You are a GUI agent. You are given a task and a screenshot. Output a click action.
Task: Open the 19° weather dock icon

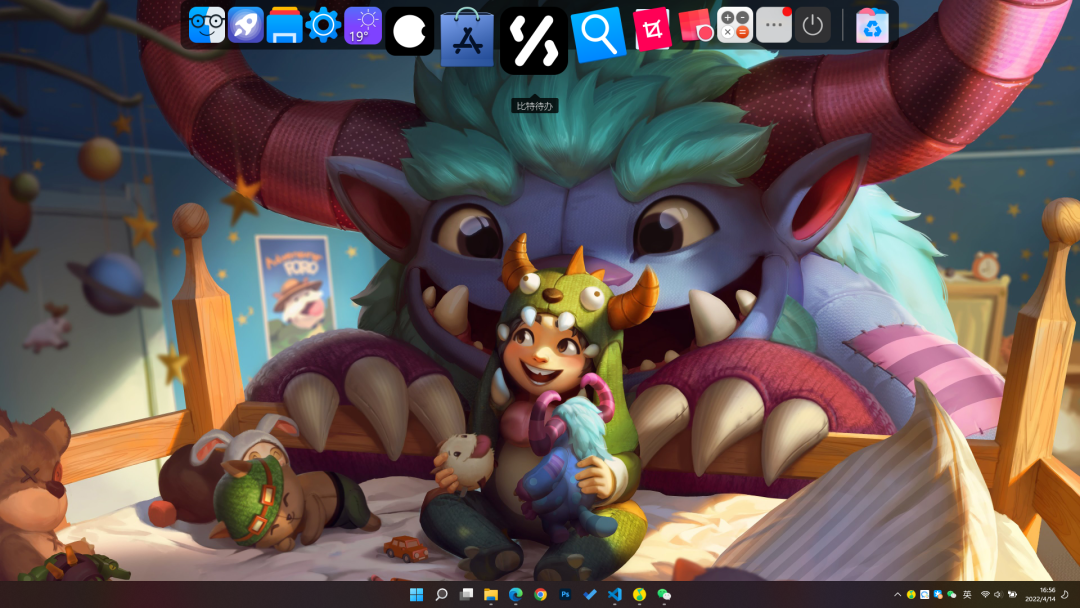pos(363,26)
